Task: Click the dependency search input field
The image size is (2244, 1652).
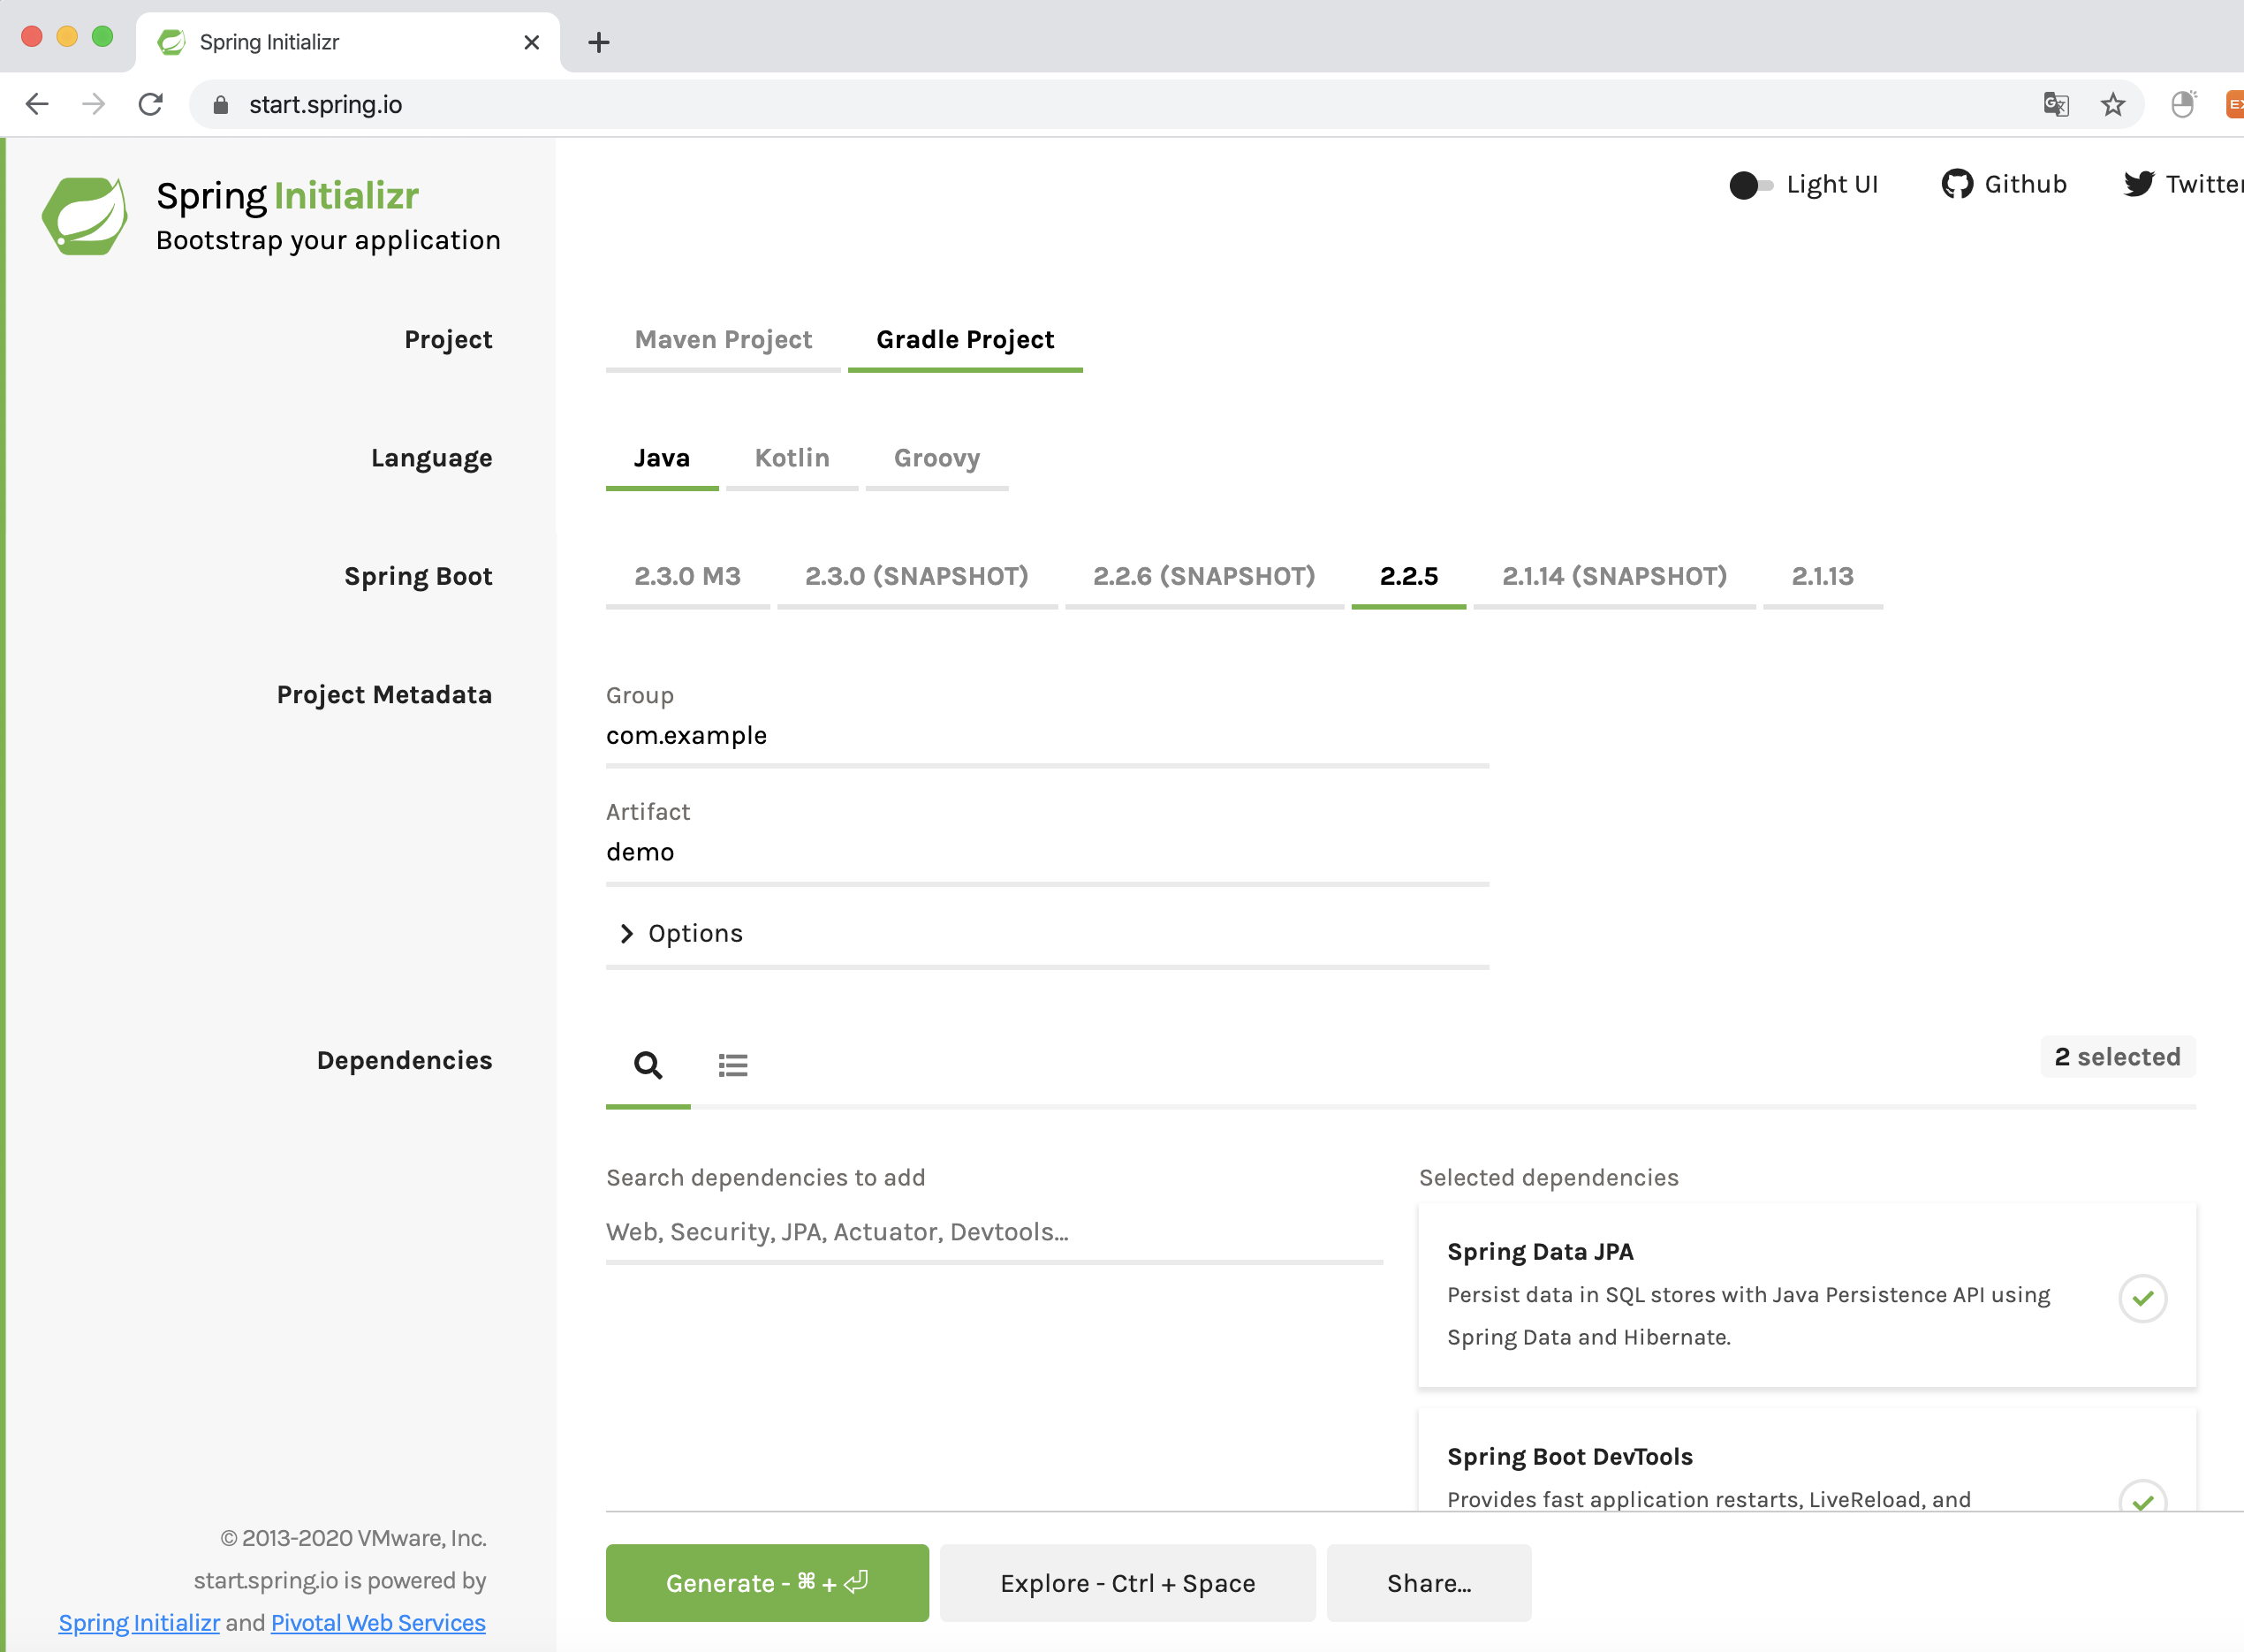Action: click(993, 1232)
